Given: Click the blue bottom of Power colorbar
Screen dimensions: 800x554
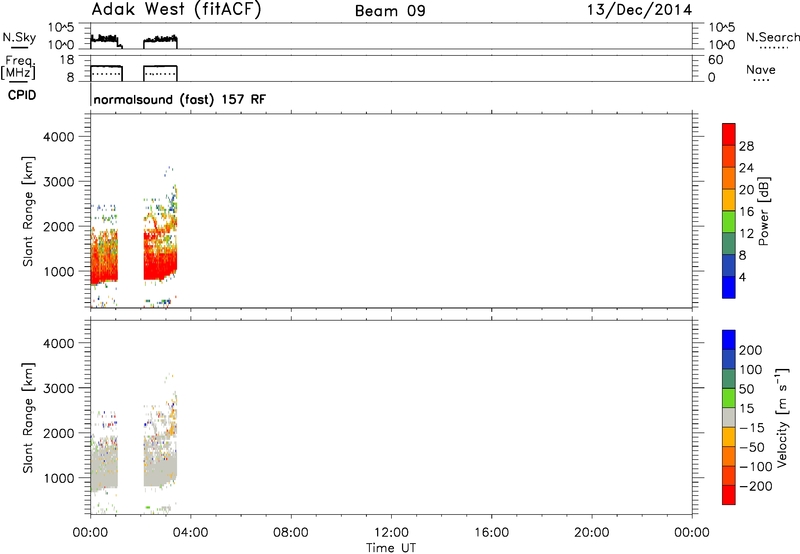Looking at the screenshot, I should (x=729, y=287).
